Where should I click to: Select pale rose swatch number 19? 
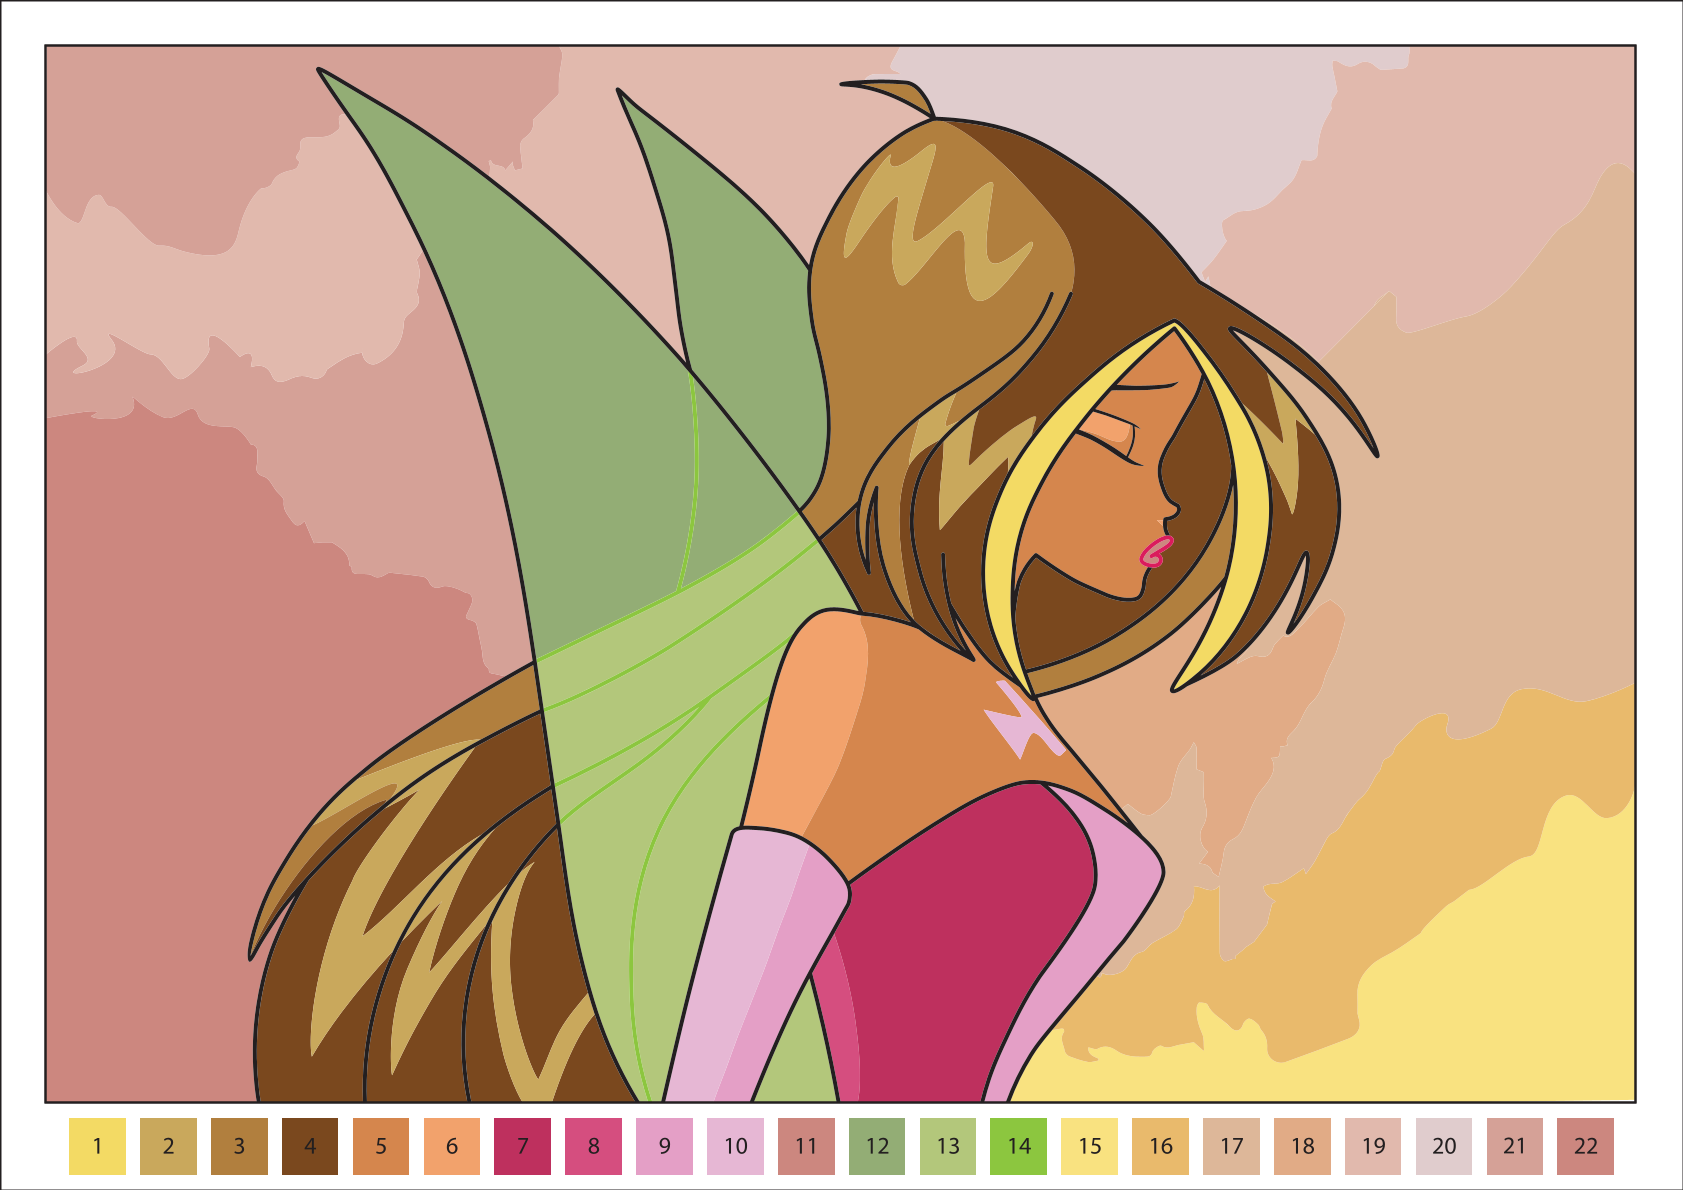coord(1375,1146)
